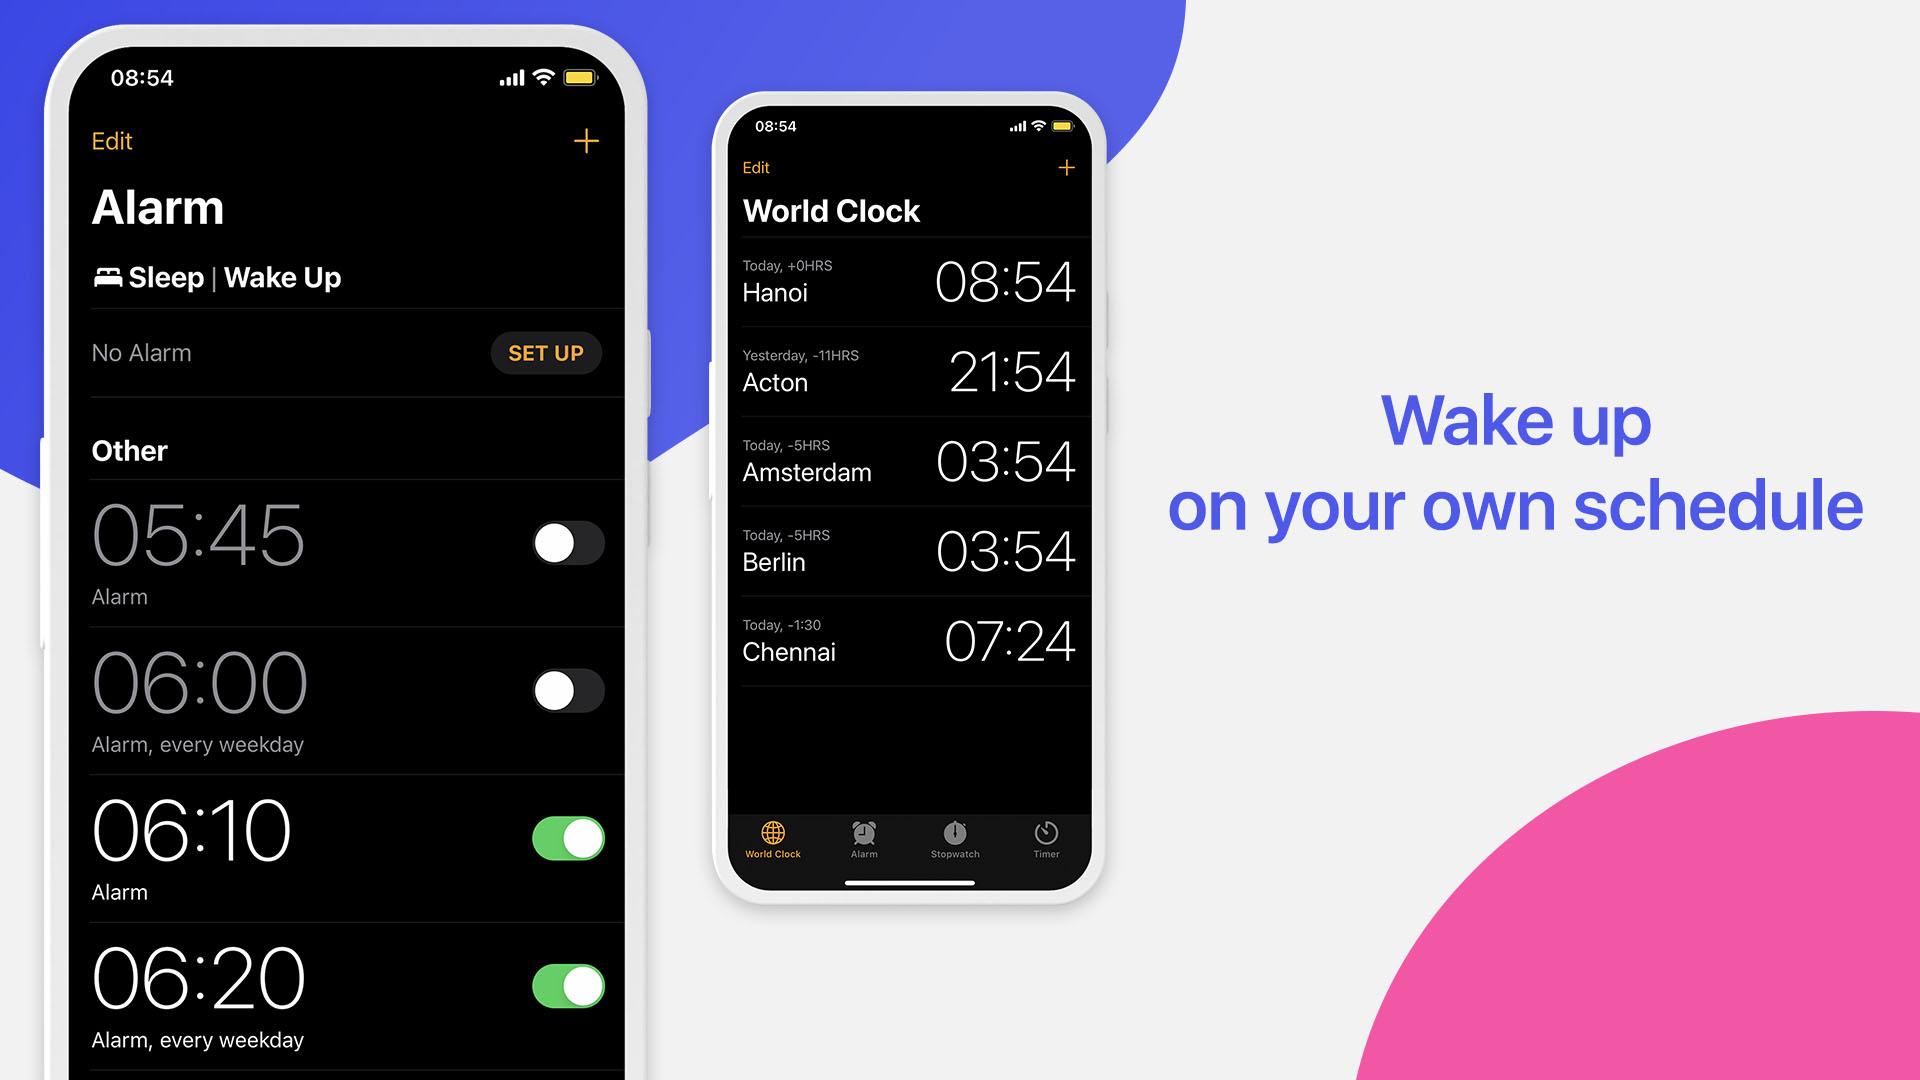Tap the plus button to add alarm
Screen dimensions: 1920x1080
(587, 141)
